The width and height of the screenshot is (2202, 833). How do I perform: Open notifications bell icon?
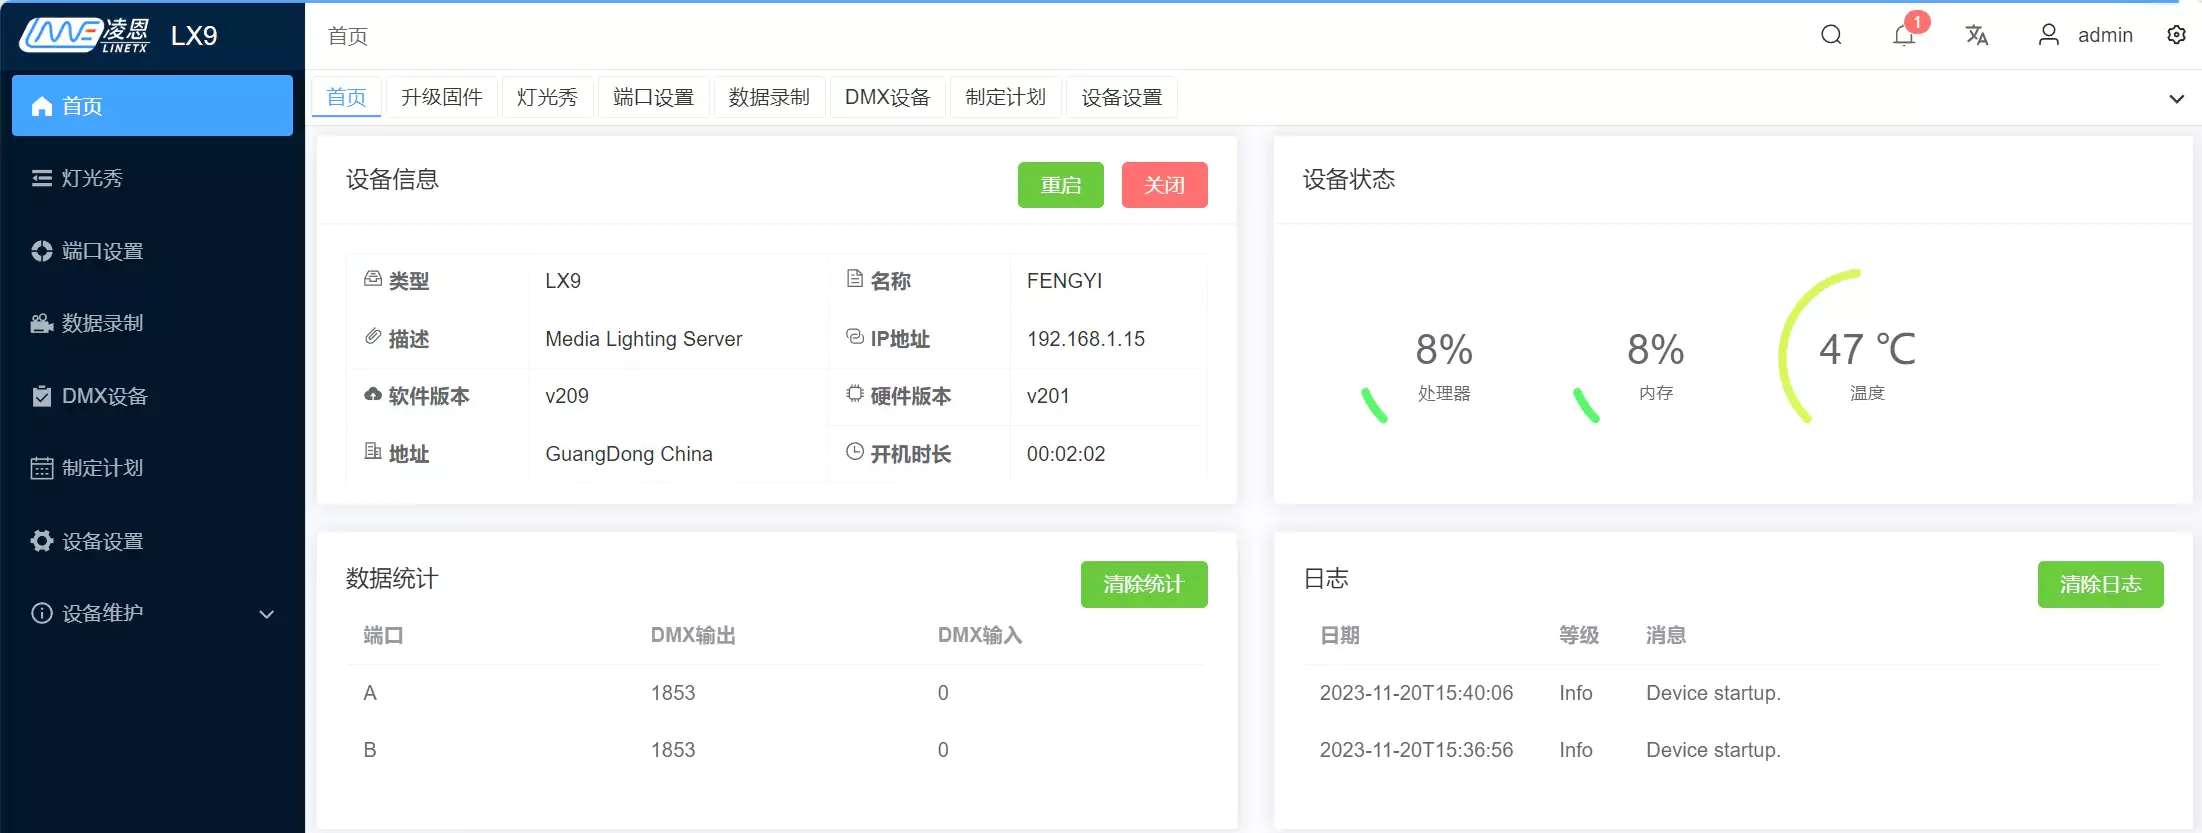1904,35
